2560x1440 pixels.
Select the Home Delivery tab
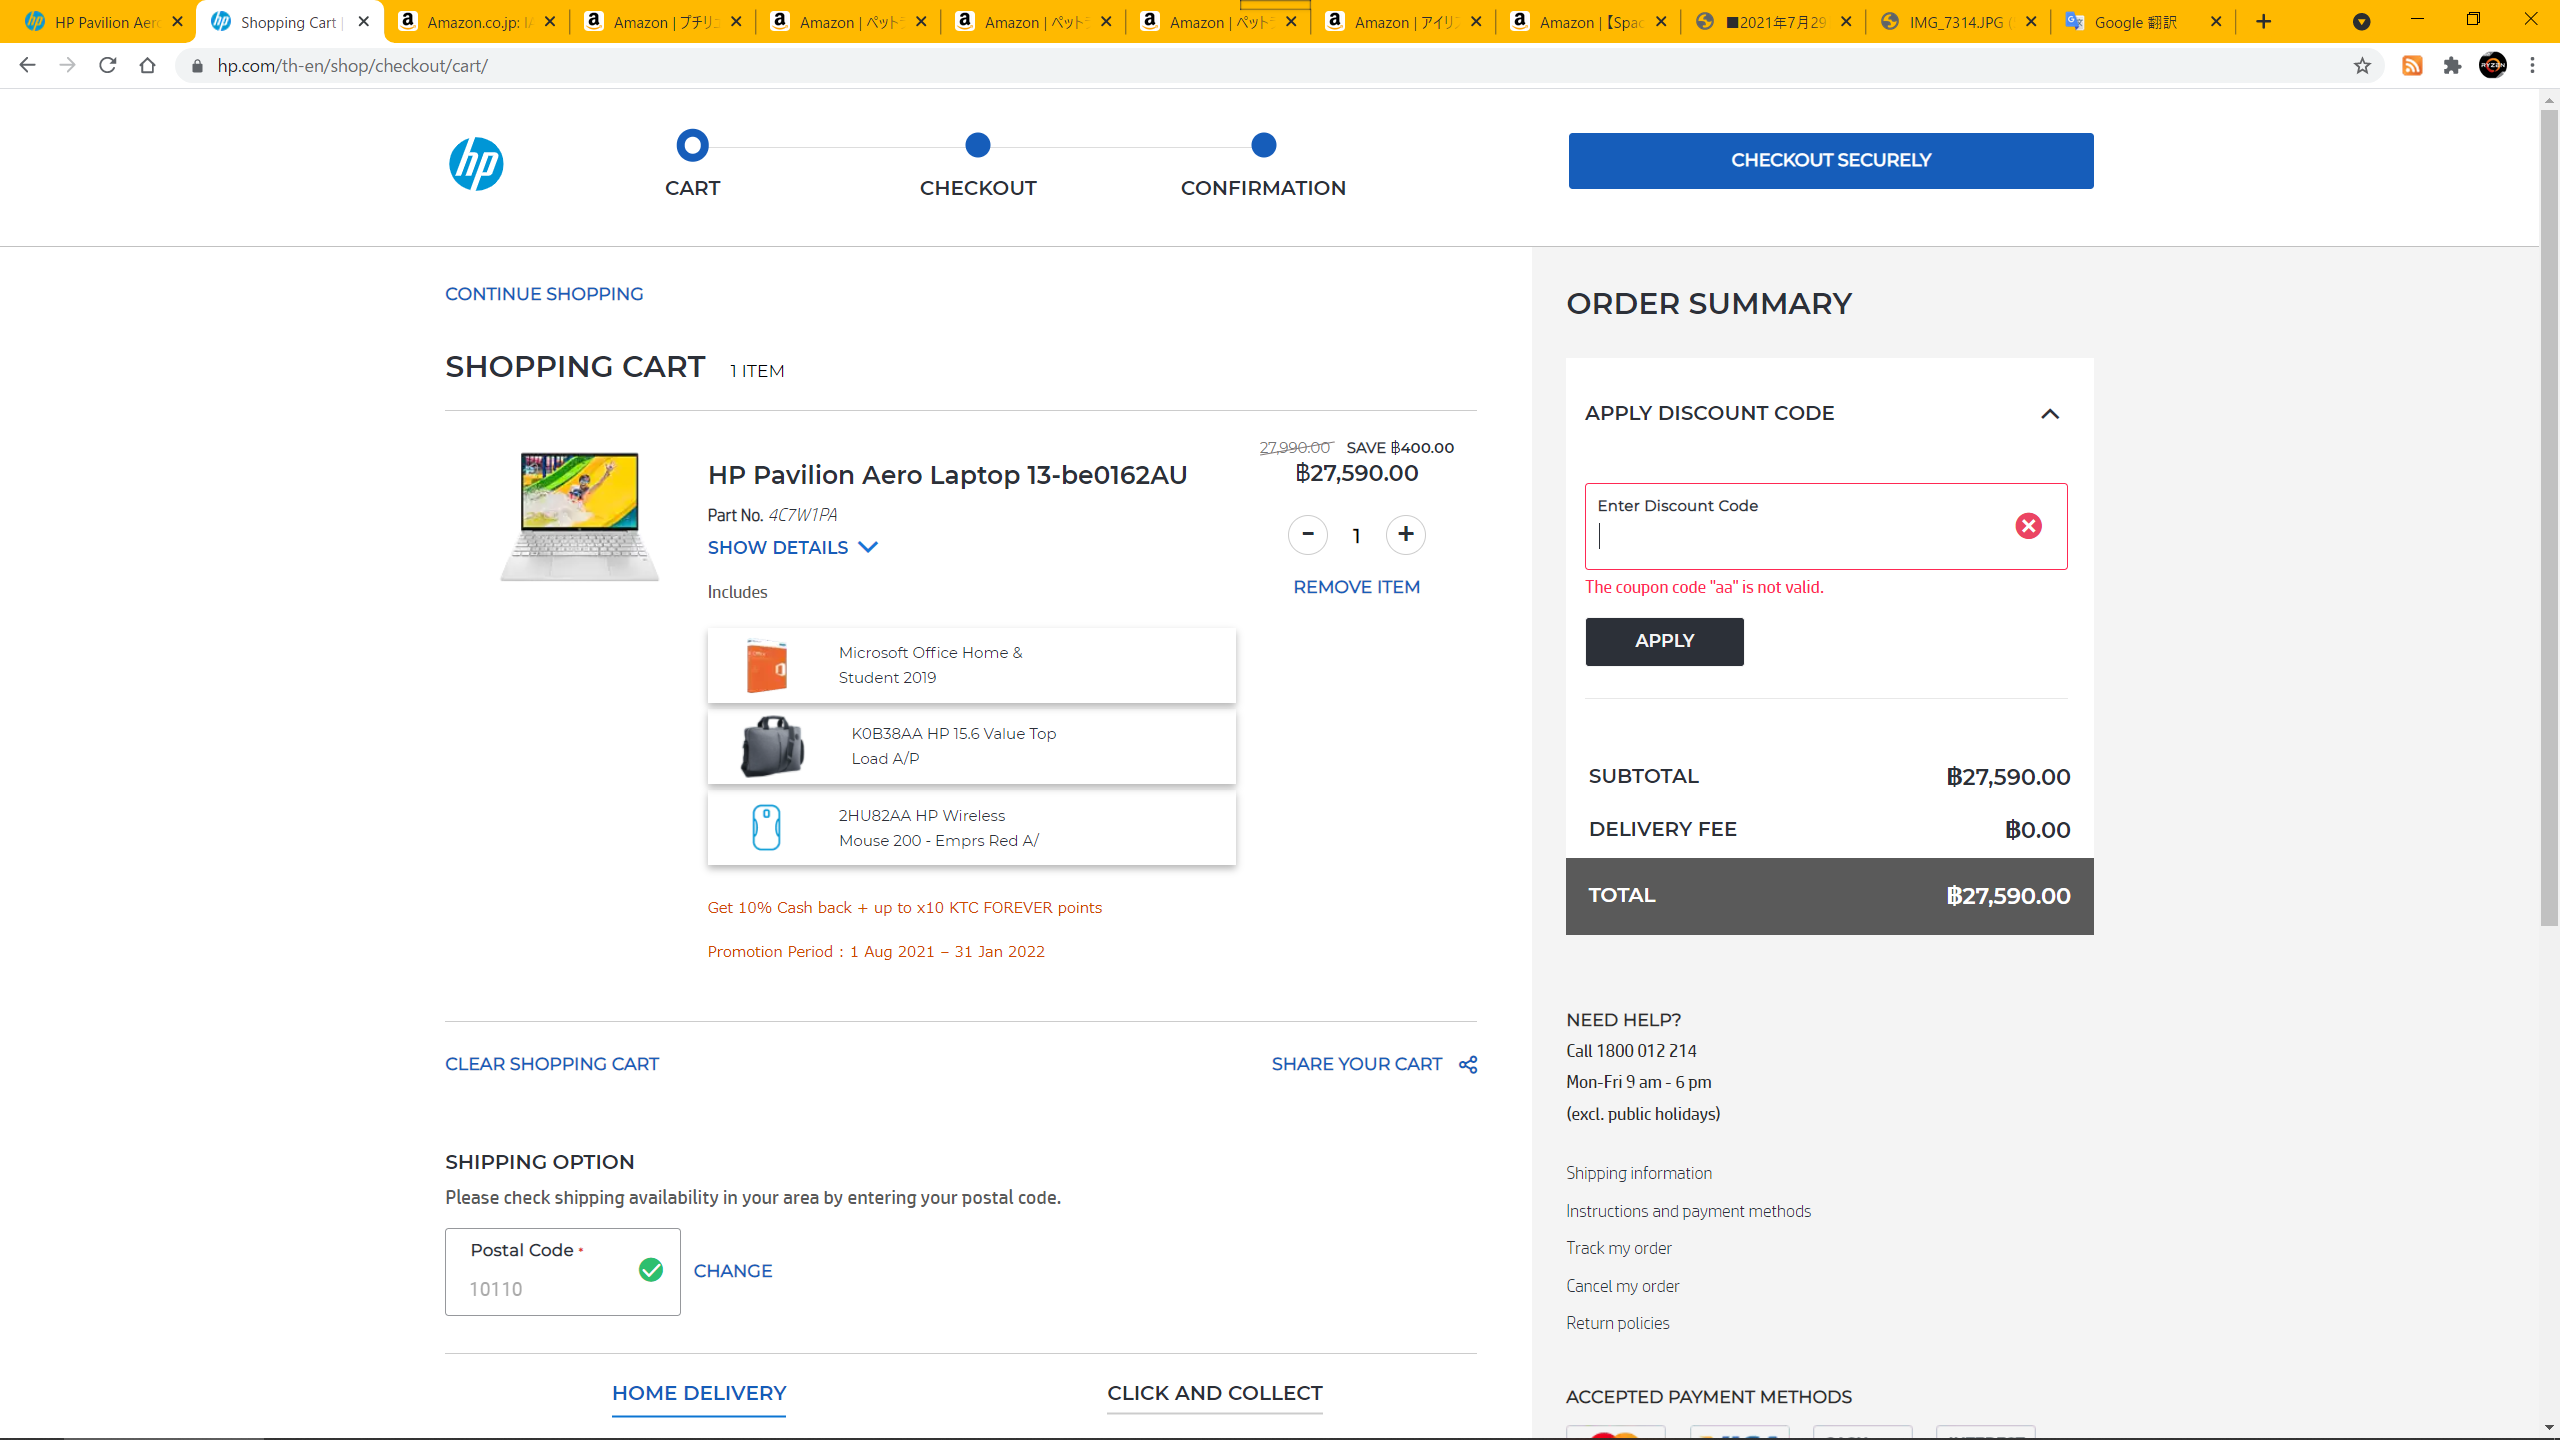click(699, 1393)
